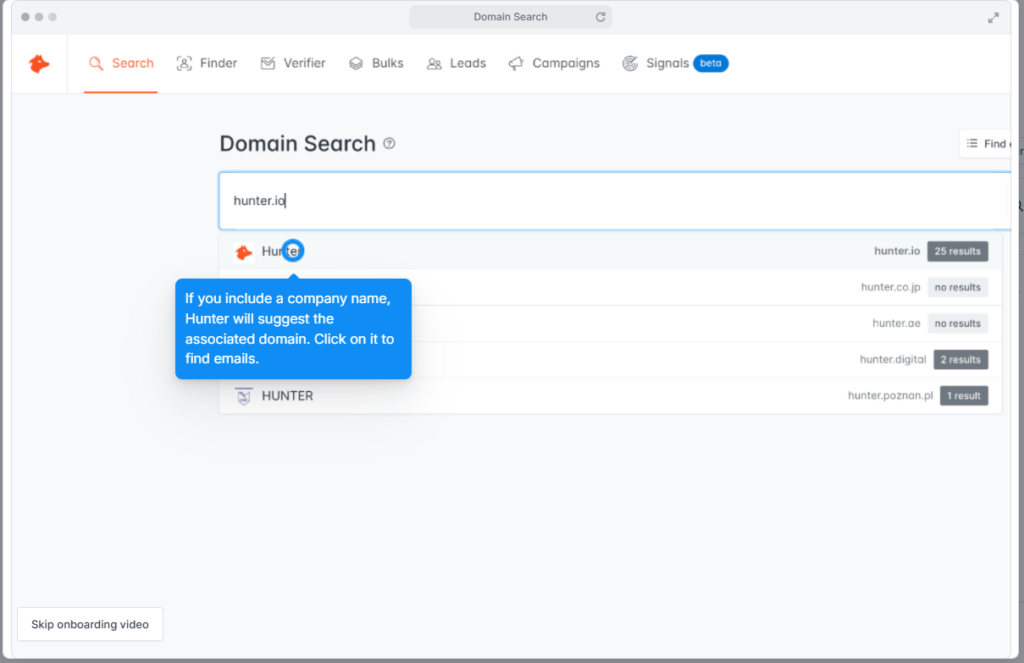Click the Bulks stack icon
1024x663 pixels.
356,63
